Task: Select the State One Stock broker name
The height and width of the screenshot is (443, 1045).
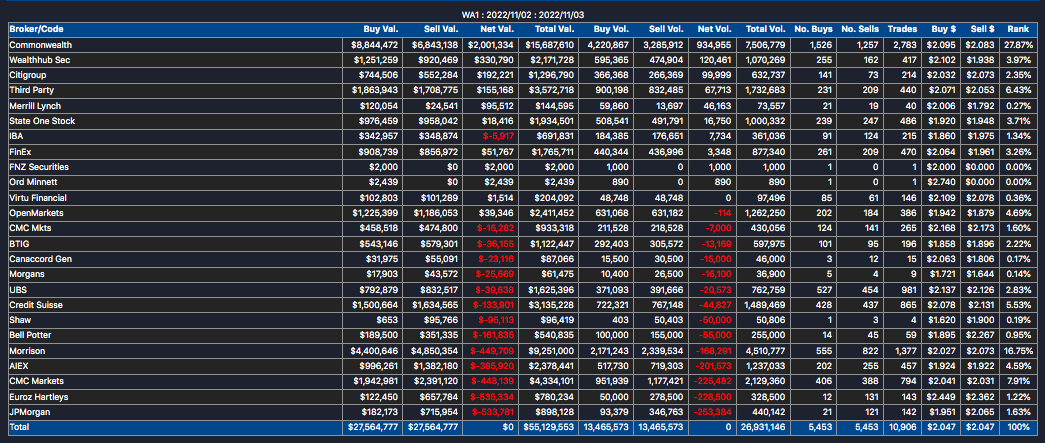Action: [x=42, y=121]
